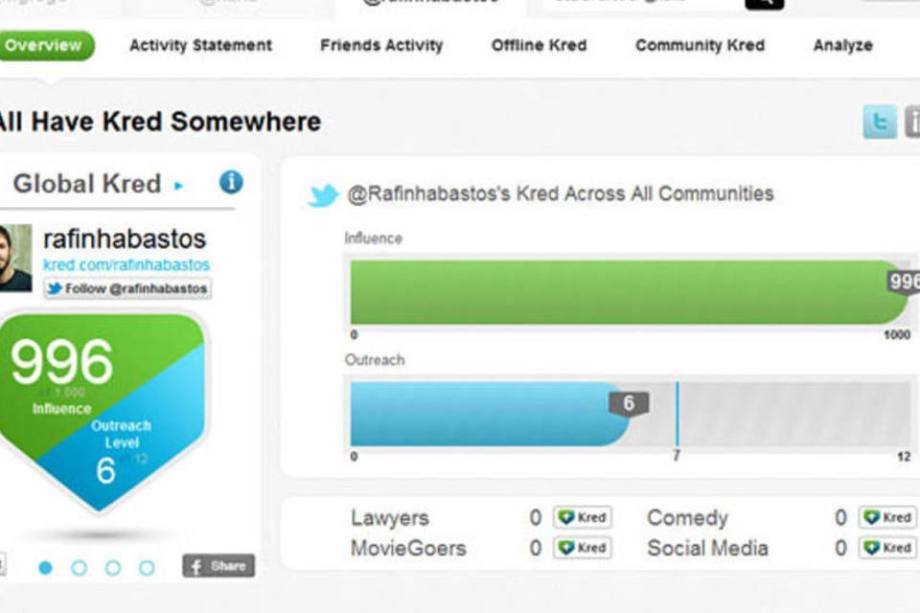The height and width of the screenshot is (613, 920).
Task: Give Kred in the Social Media community
Action: pos(887,548)
